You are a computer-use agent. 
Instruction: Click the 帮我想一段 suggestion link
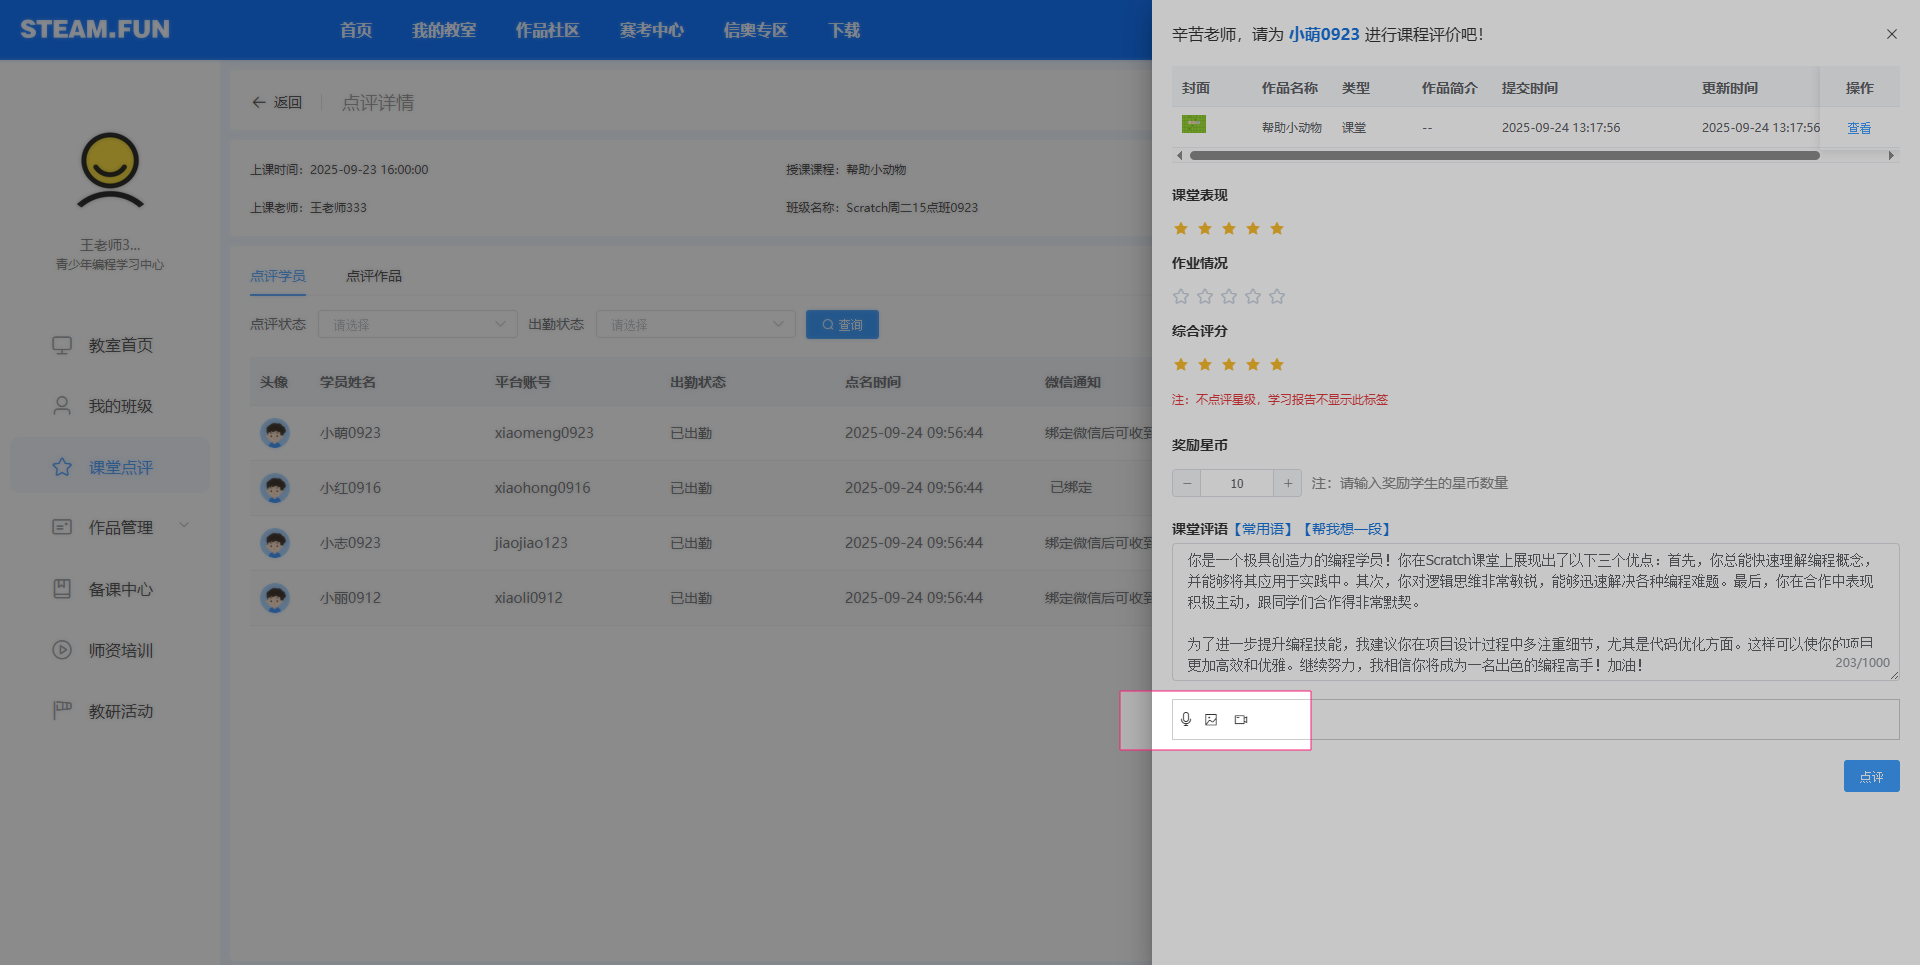point(1347,529)
